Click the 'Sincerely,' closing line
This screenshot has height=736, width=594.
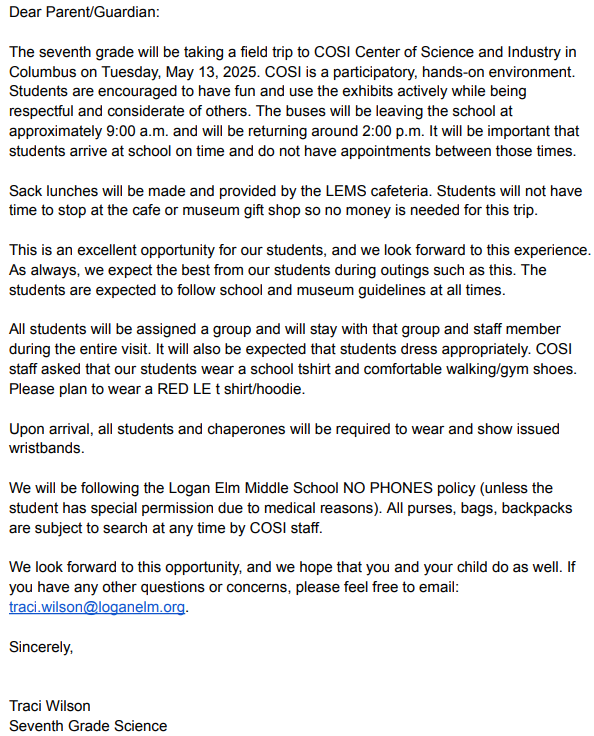tap(41, 647)
